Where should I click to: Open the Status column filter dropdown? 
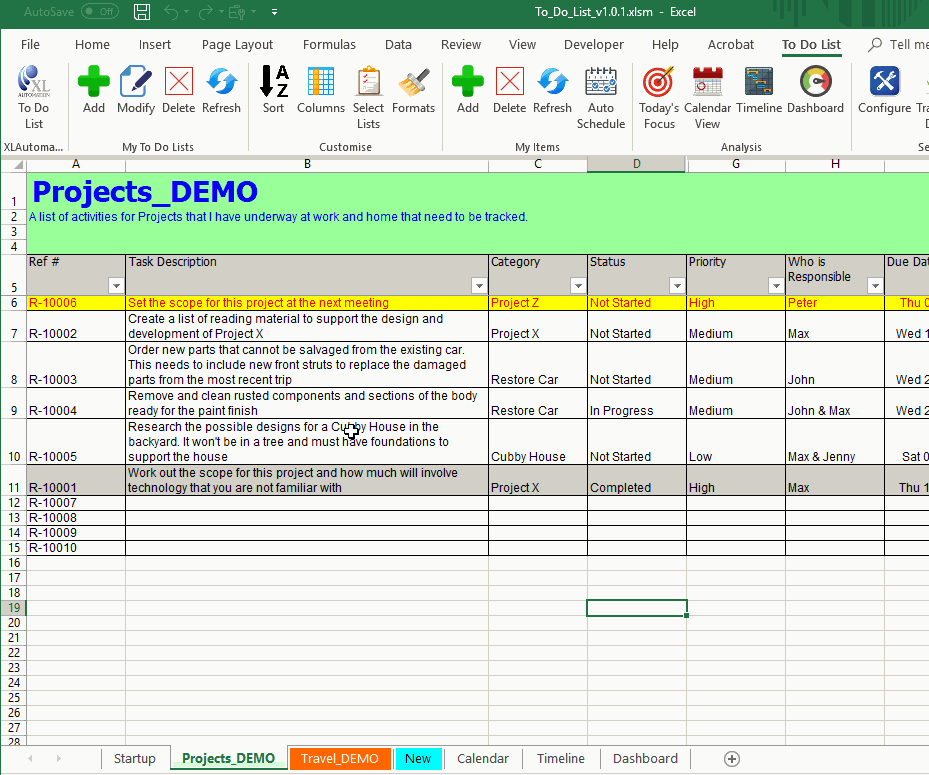[676, 285]
